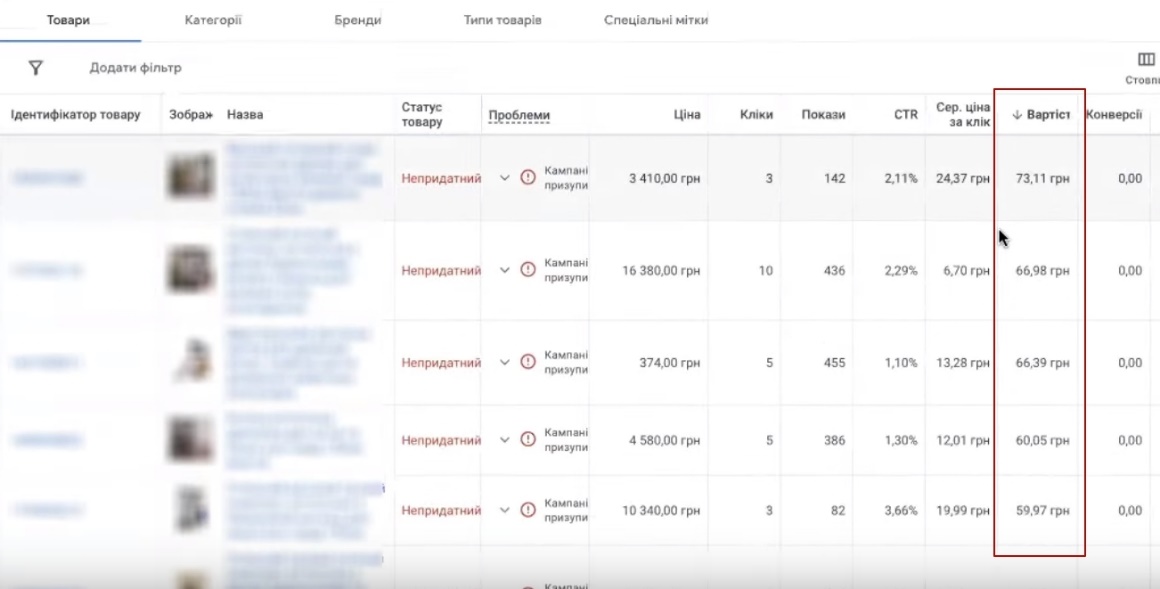The height and width of the screenshot is (589, 1160).
Task: Click warning icon in the 16 380,00 грн row
Action: [x=529, y=270]
